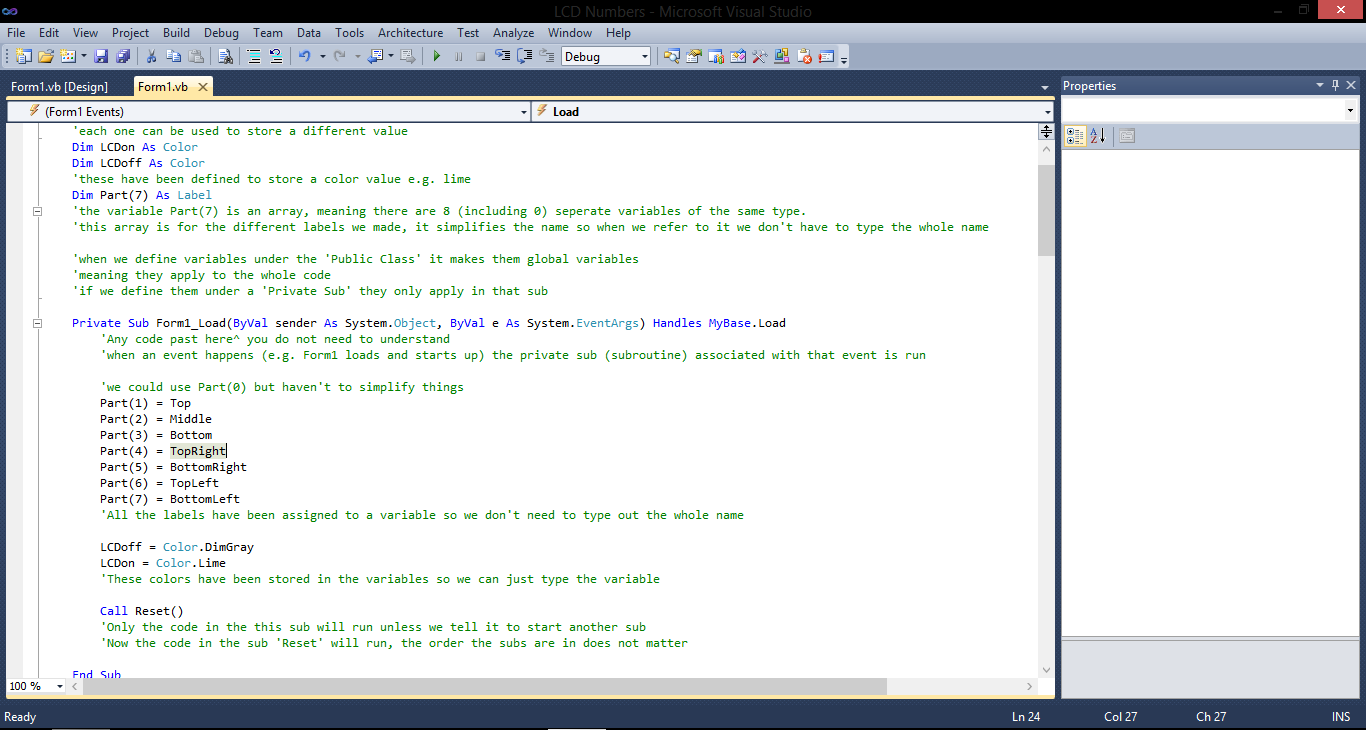
Task: Open the Tools menu
Action: pyautogui.click(x=349, y=33)
